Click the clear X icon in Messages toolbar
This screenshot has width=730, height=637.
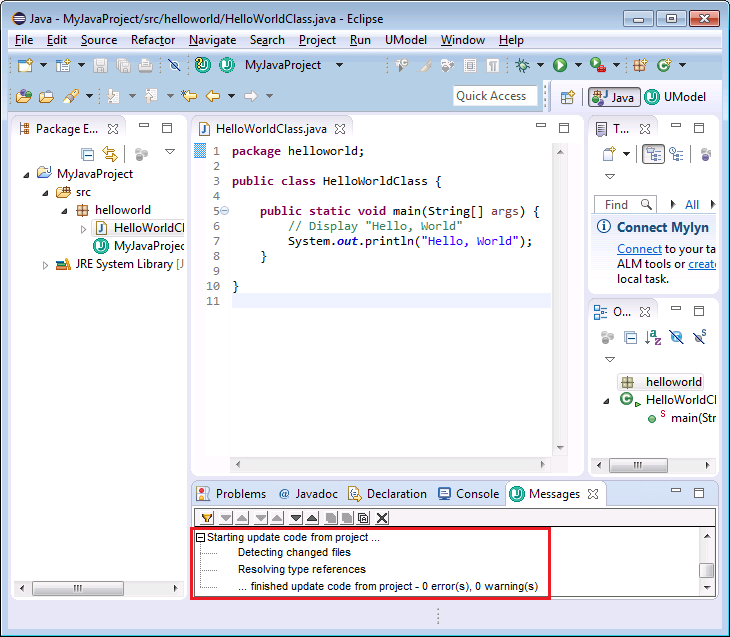point(382,517)
